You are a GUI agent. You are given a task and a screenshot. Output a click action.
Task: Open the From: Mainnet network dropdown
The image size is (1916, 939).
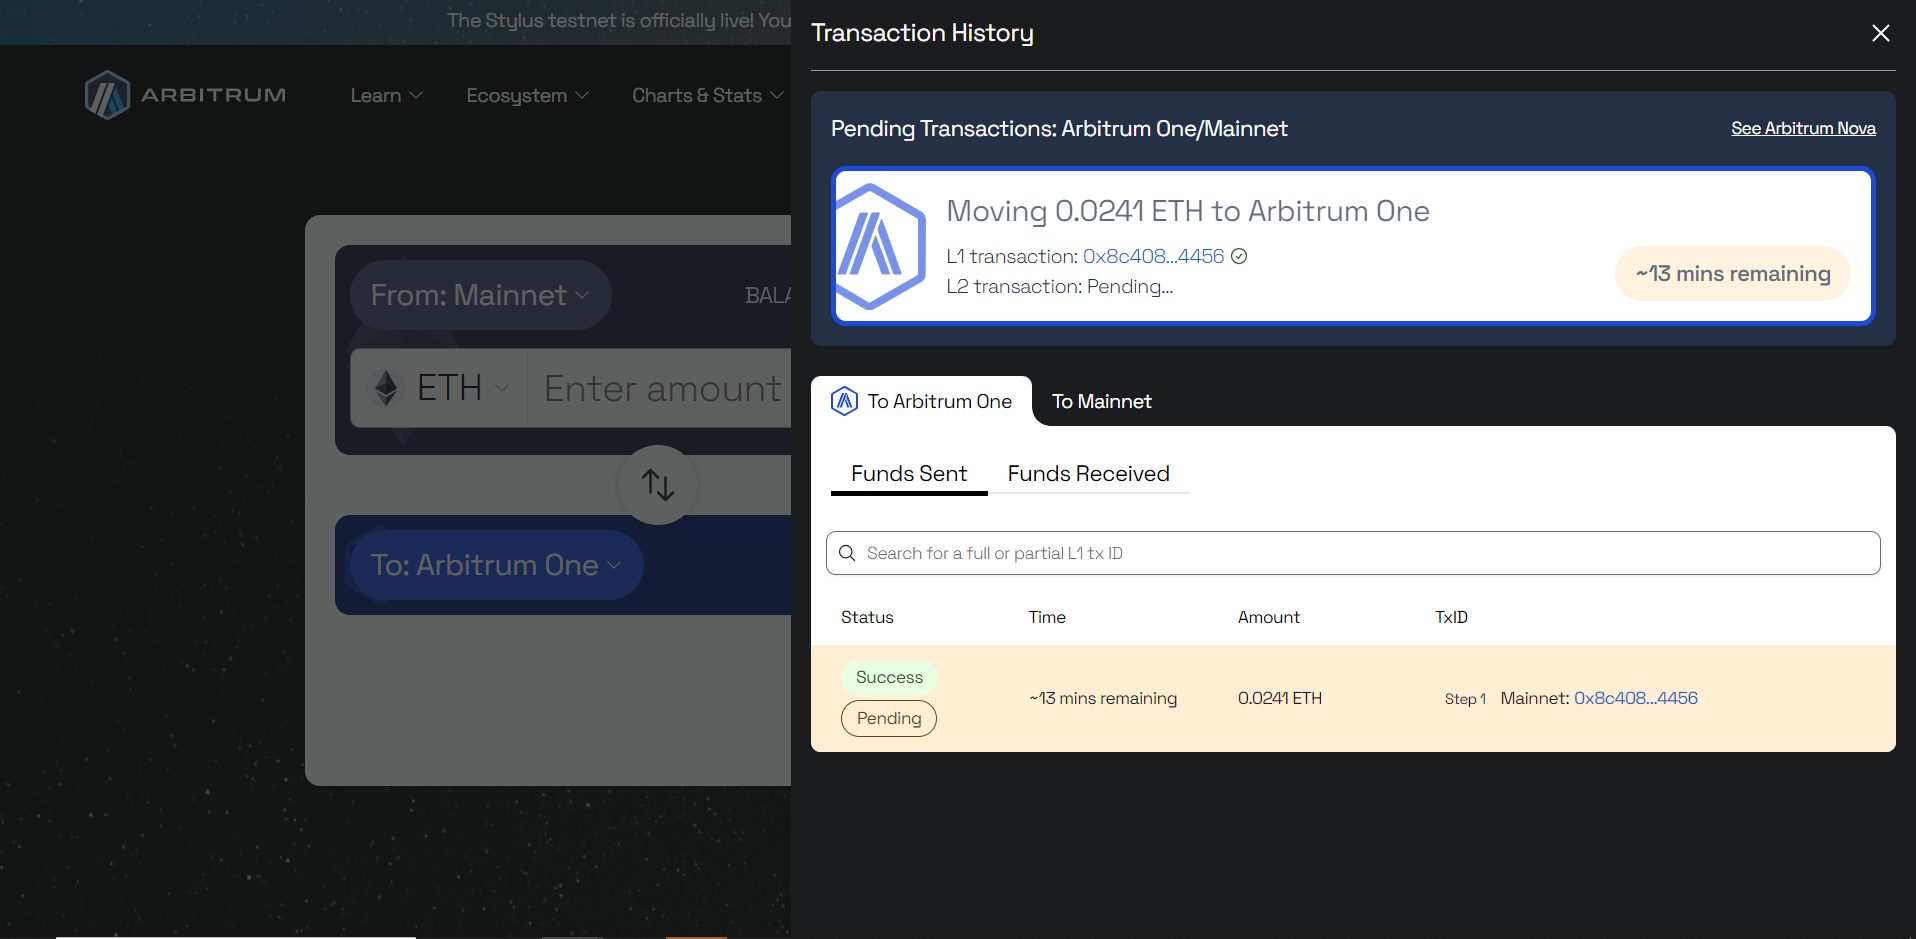480,295
